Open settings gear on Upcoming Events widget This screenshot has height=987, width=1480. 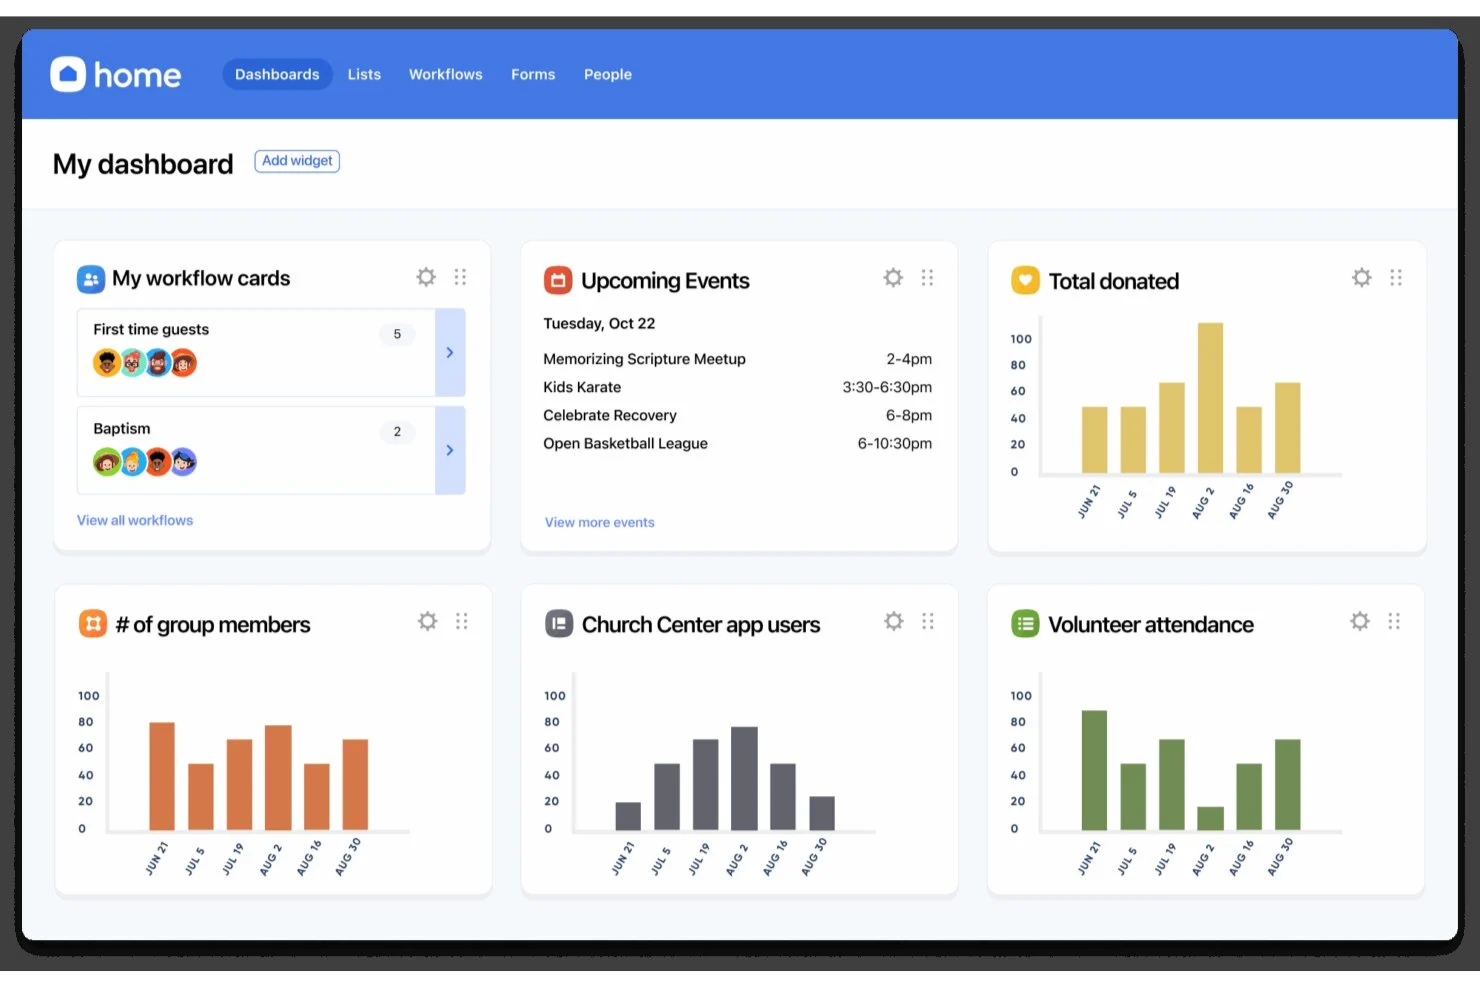tap(893, 278)
